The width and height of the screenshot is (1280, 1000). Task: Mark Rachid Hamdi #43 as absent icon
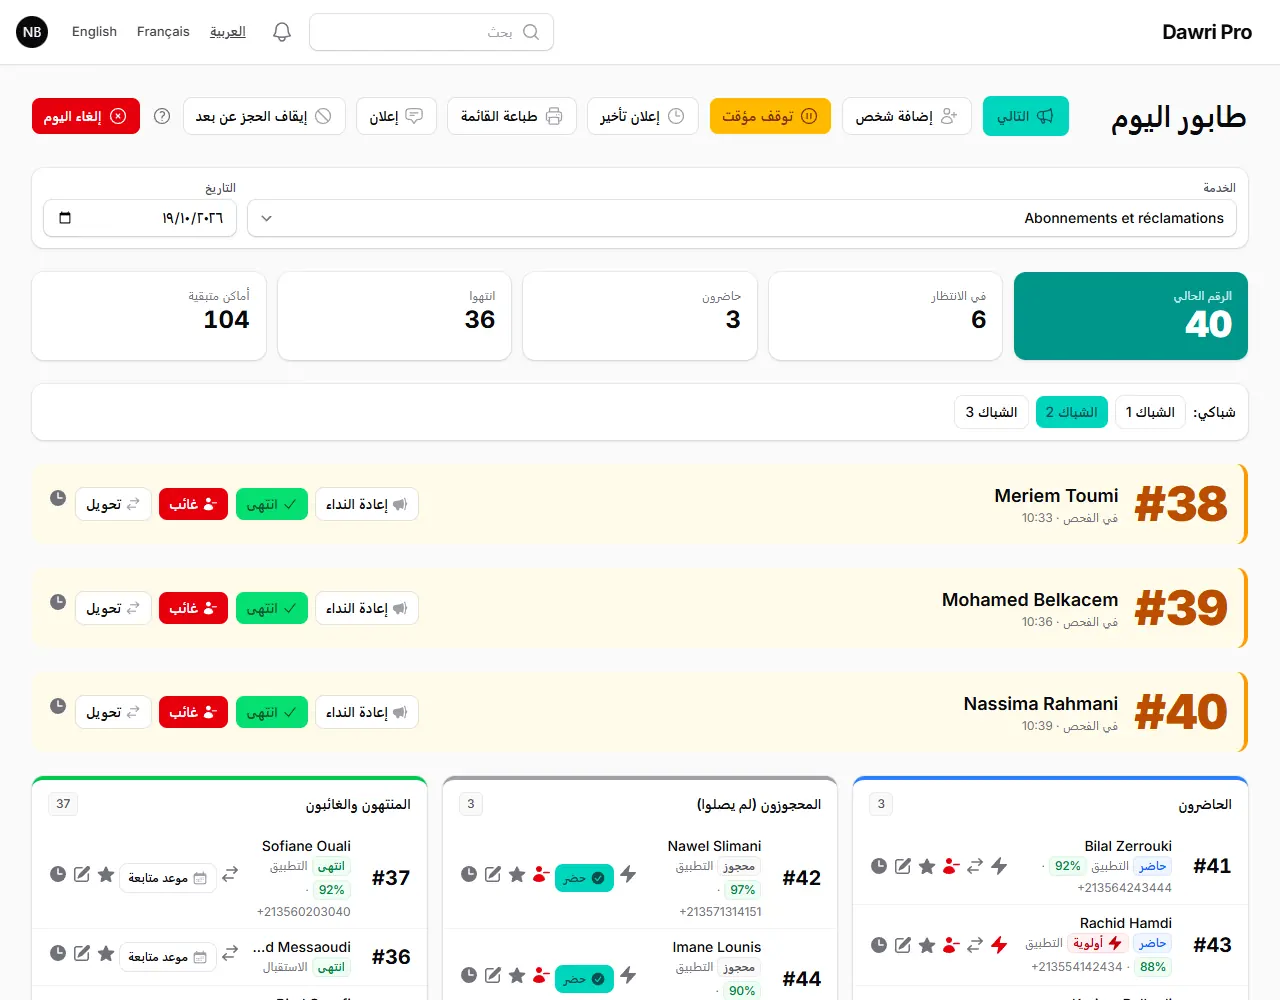(x=951, y=945)
